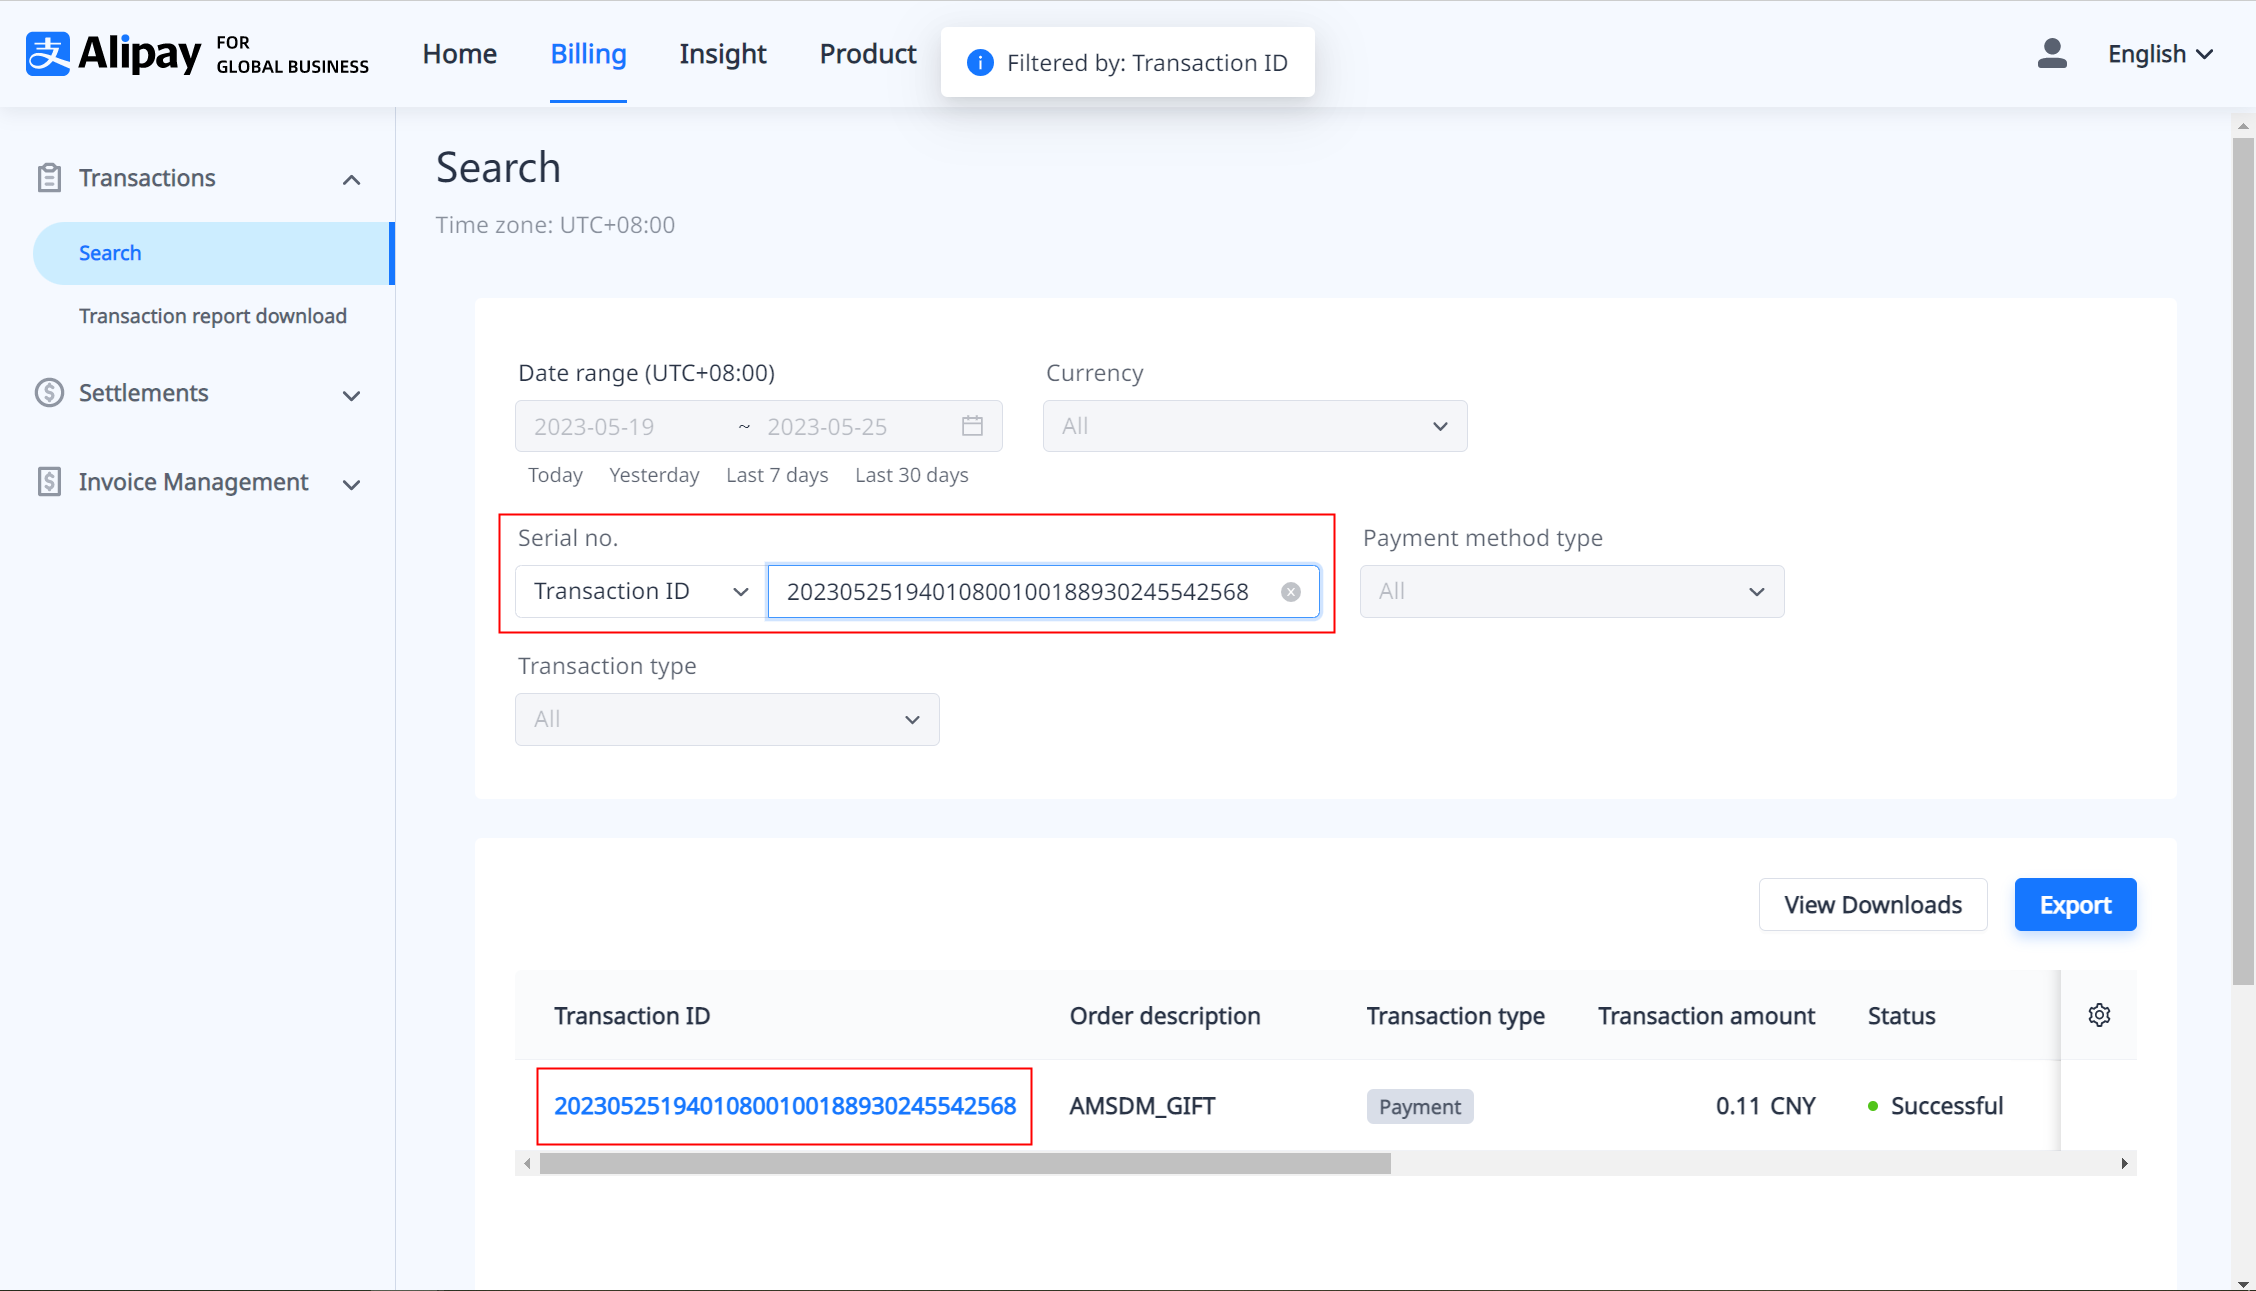Open the Currency dropdown
This screenshot has height=1291, width=2256.
[x=1254, y=426]
